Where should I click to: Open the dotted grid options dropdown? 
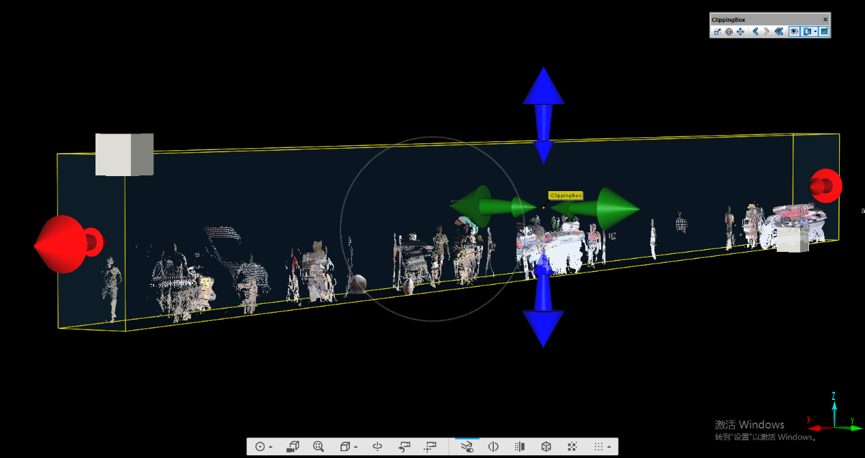click(x=608, y=447)
